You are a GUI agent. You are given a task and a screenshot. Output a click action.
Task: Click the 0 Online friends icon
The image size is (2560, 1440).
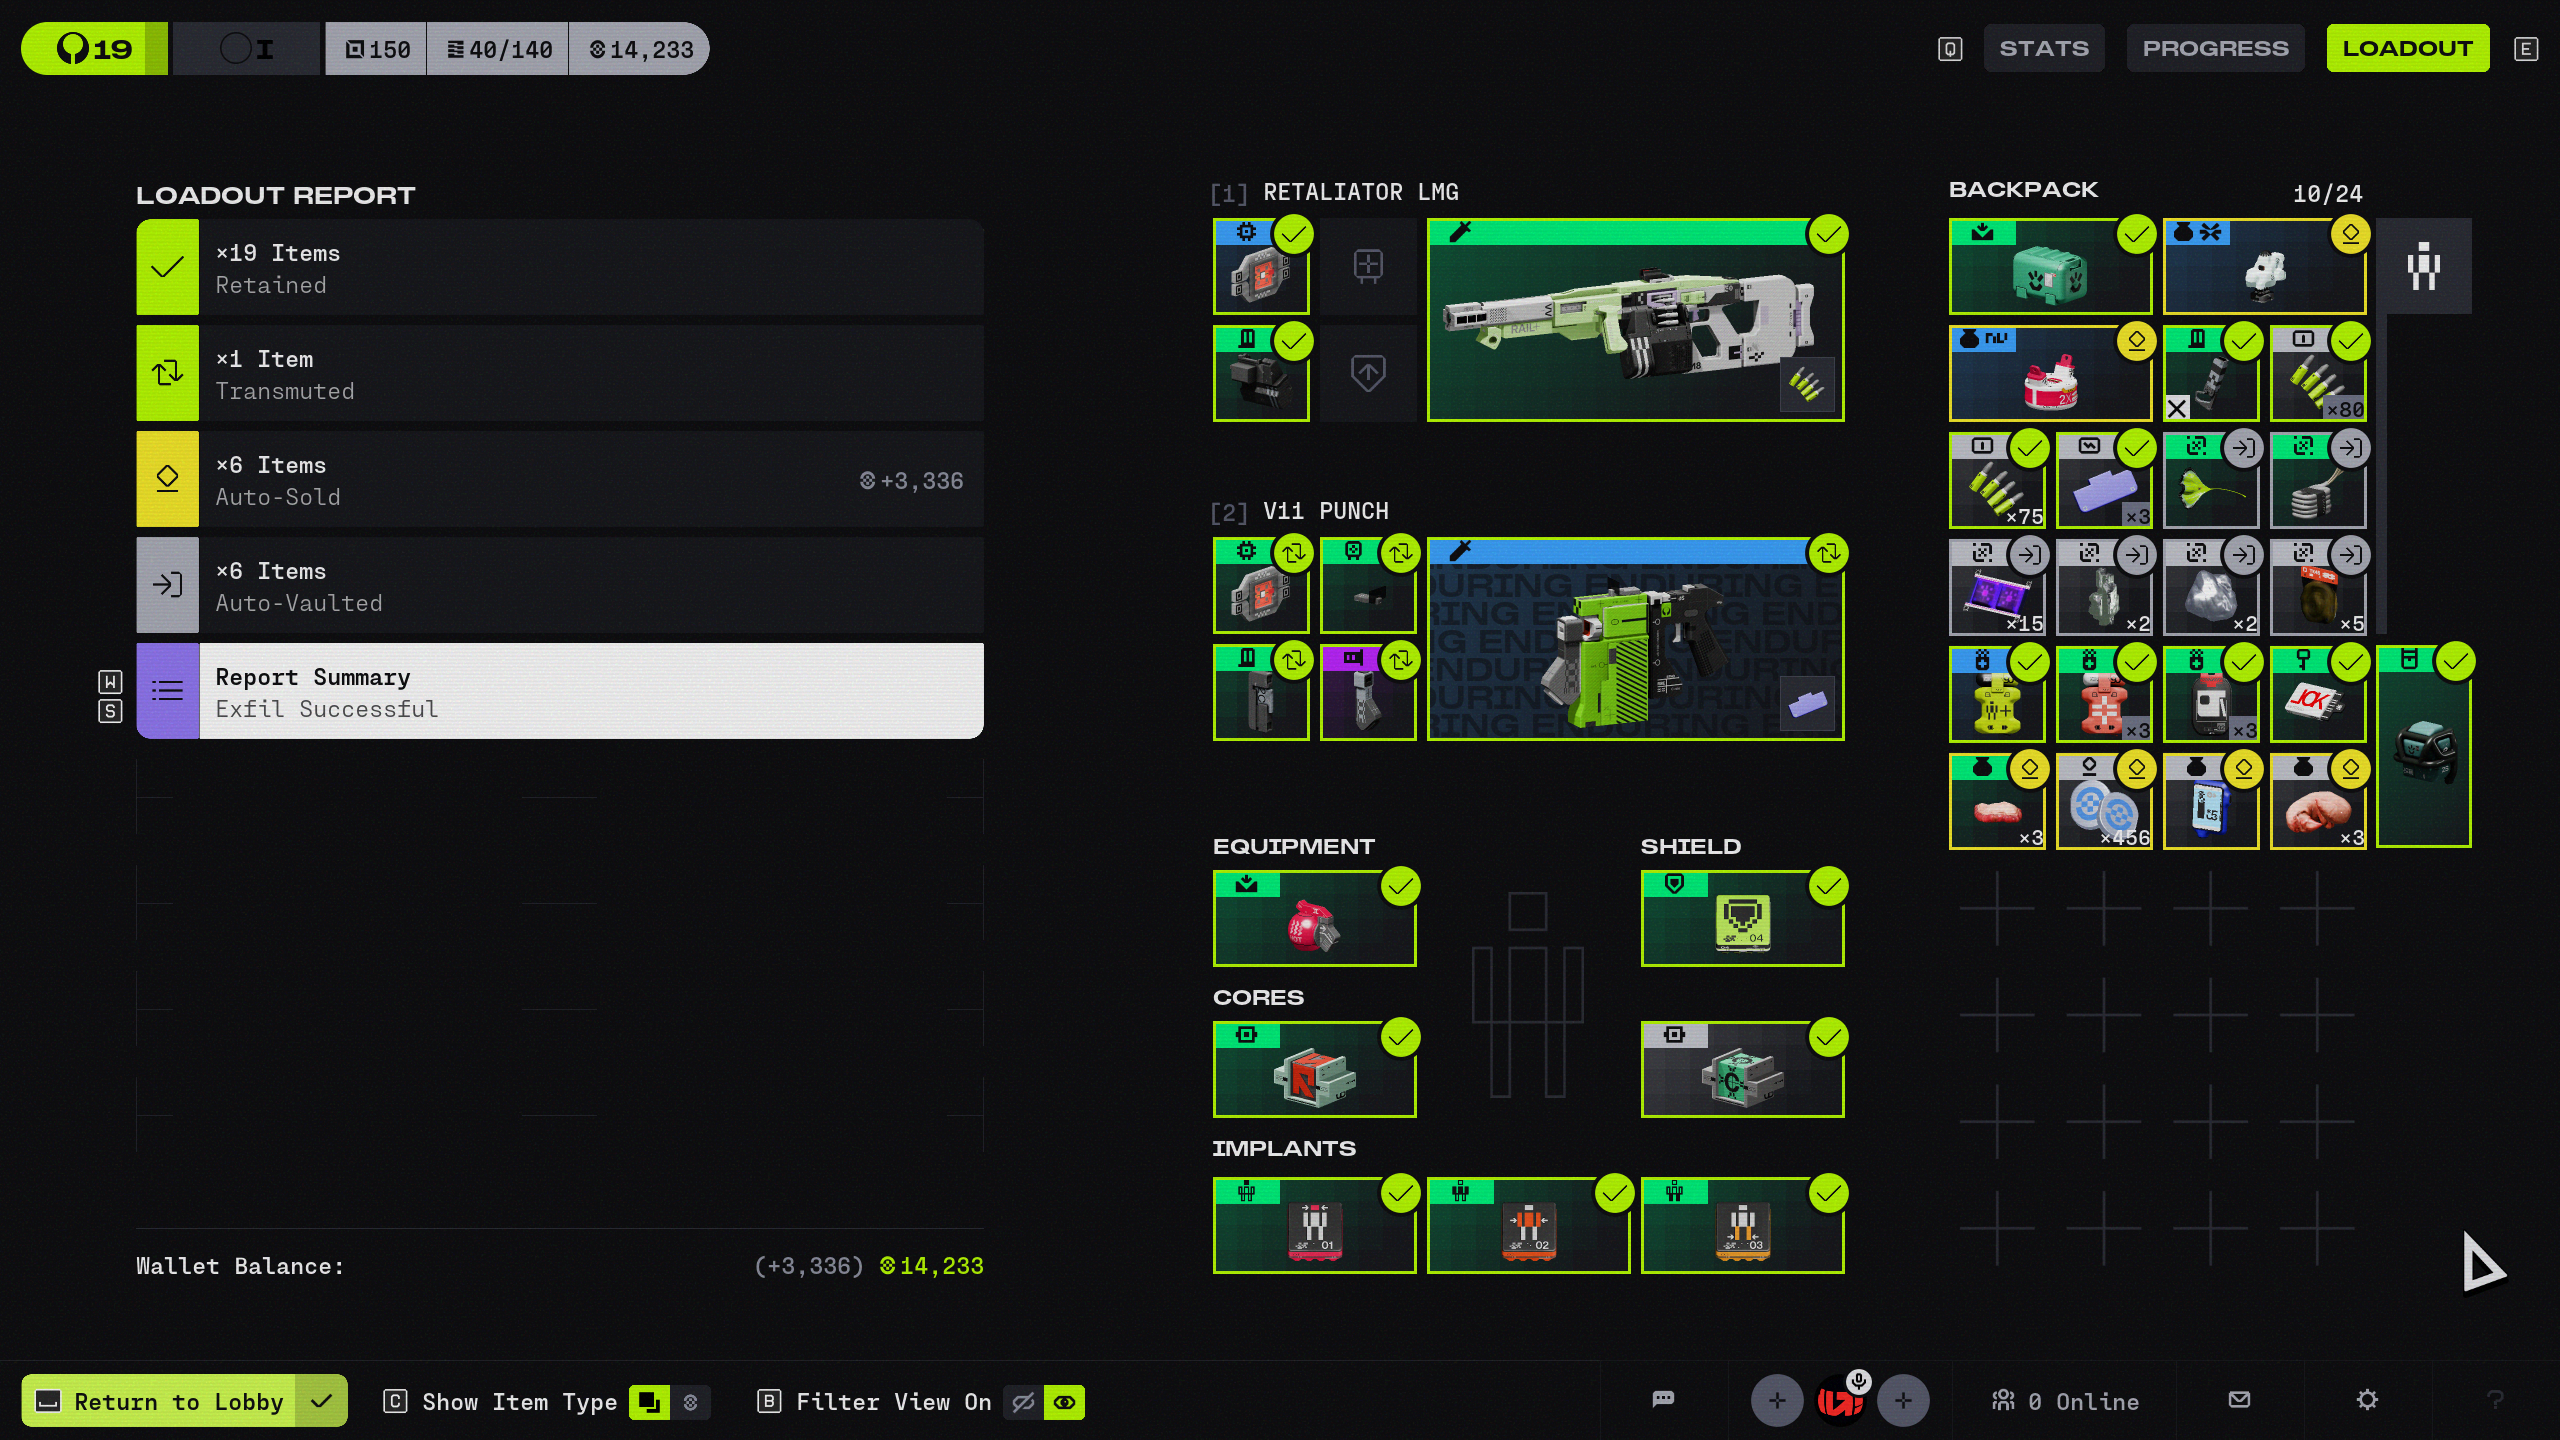2003,1401
